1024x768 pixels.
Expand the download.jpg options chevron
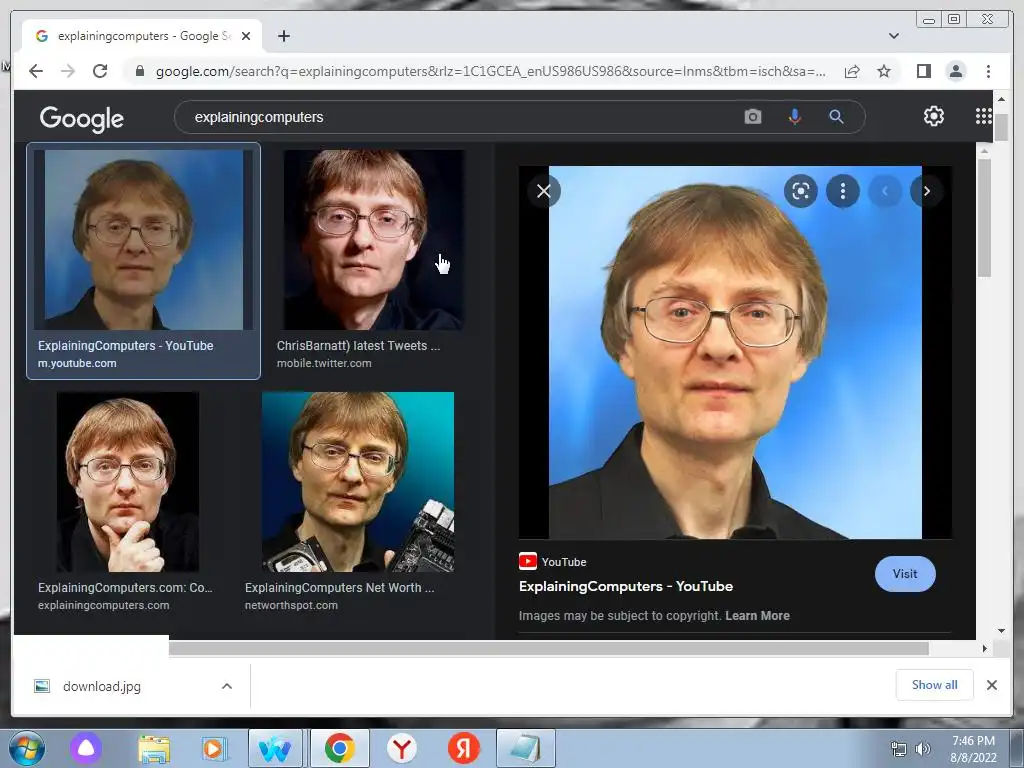tap(227, 686)
